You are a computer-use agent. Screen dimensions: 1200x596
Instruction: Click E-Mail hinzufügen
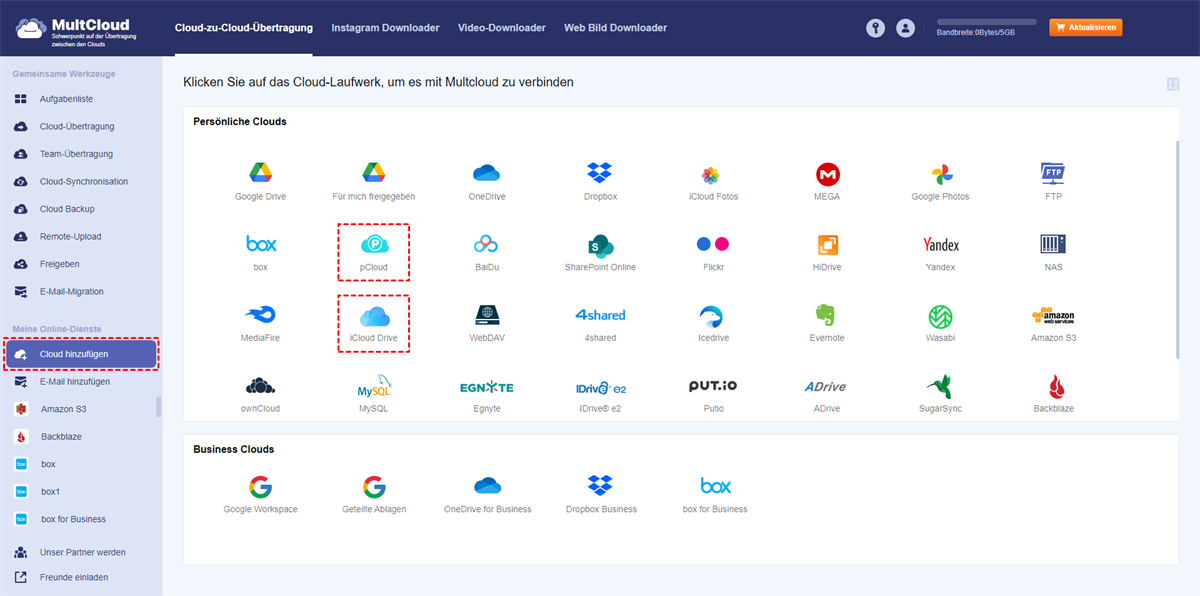click(75, 382)
